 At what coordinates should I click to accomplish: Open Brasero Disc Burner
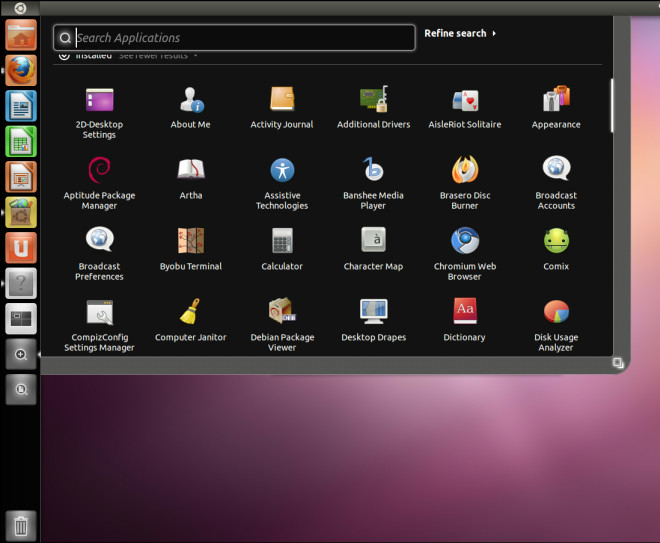coord(465,183)
